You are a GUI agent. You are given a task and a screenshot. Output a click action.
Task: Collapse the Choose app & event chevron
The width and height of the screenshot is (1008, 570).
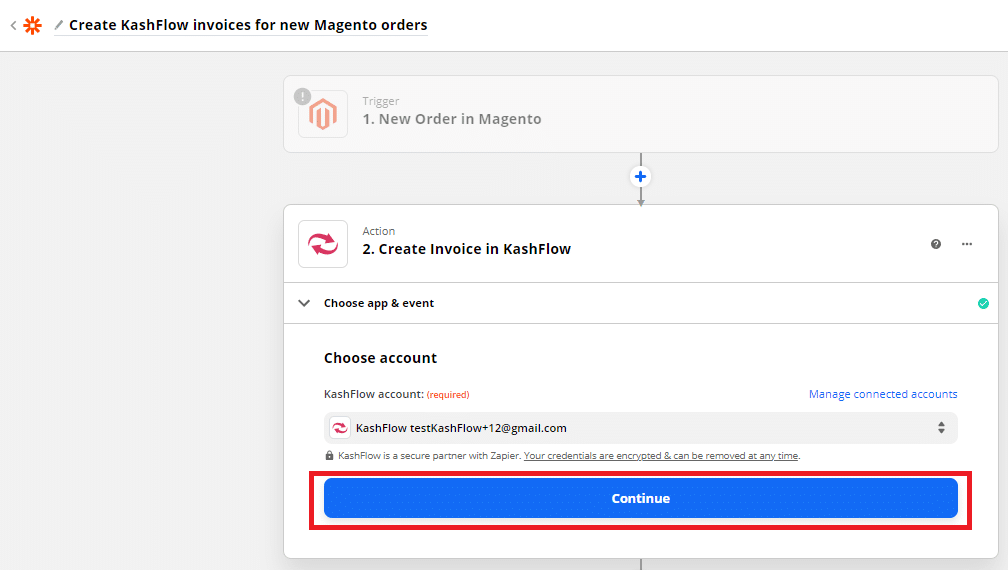(x=305, y=303)
